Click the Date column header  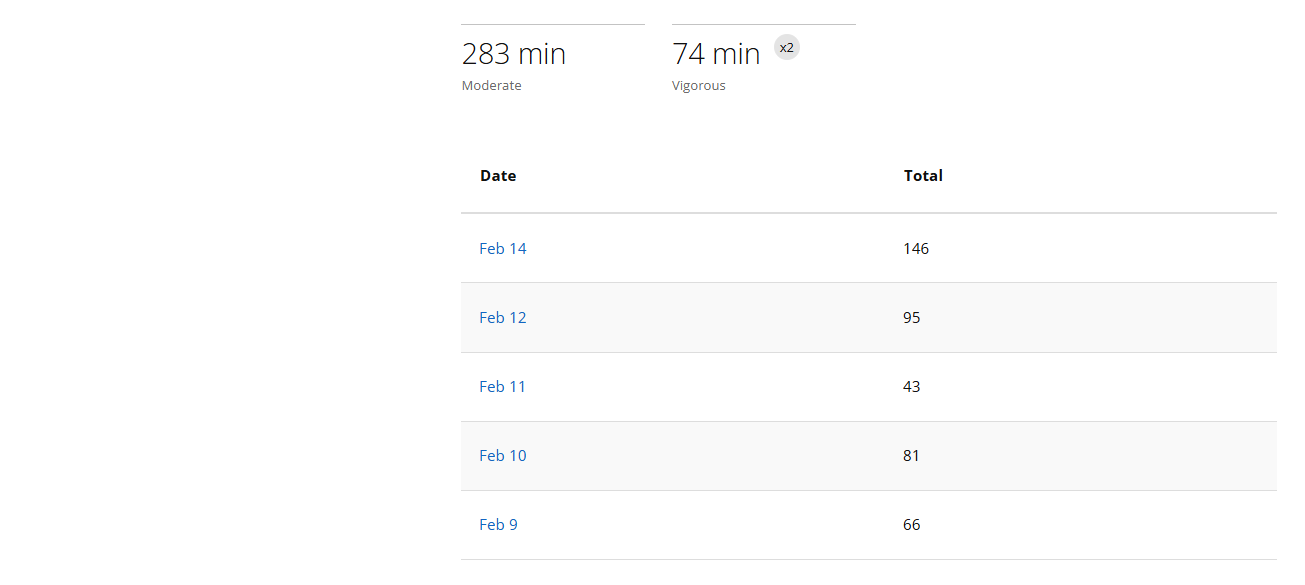click(498, 176)
